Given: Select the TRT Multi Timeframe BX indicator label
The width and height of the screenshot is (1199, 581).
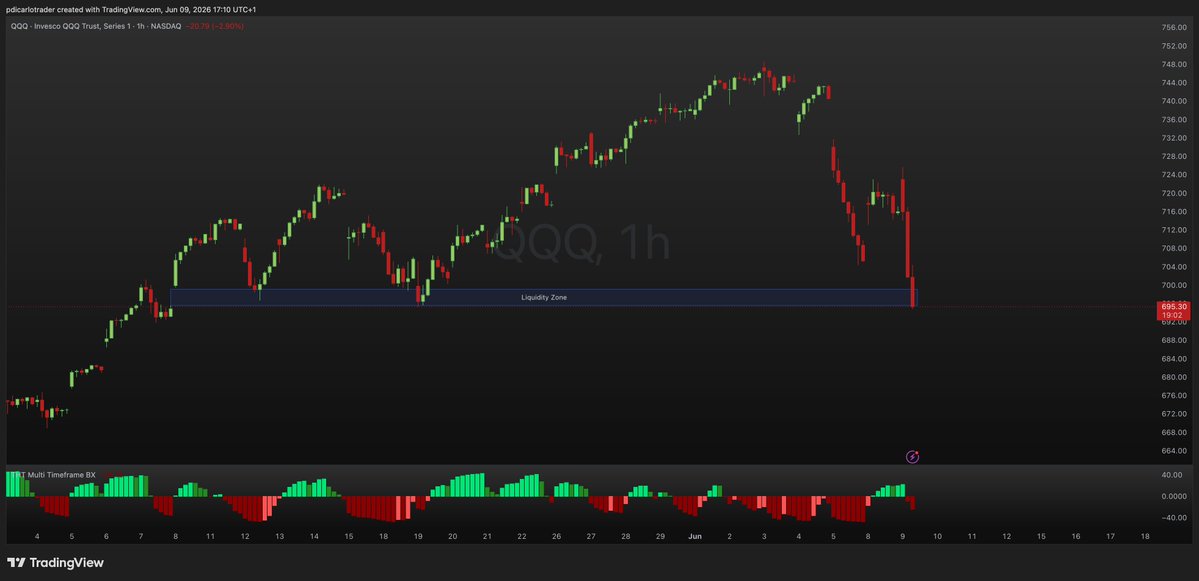Looking at the screenshot, I should [53, 475].
